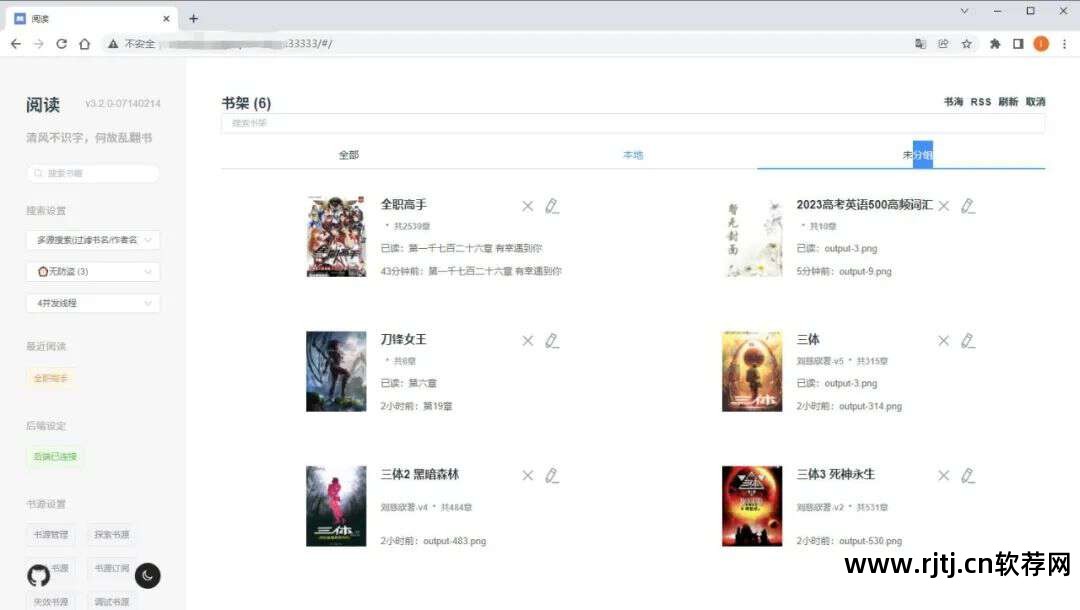Select the 阅读 browser tab
The image size is (1080, 610).
[x=92, y=19]
